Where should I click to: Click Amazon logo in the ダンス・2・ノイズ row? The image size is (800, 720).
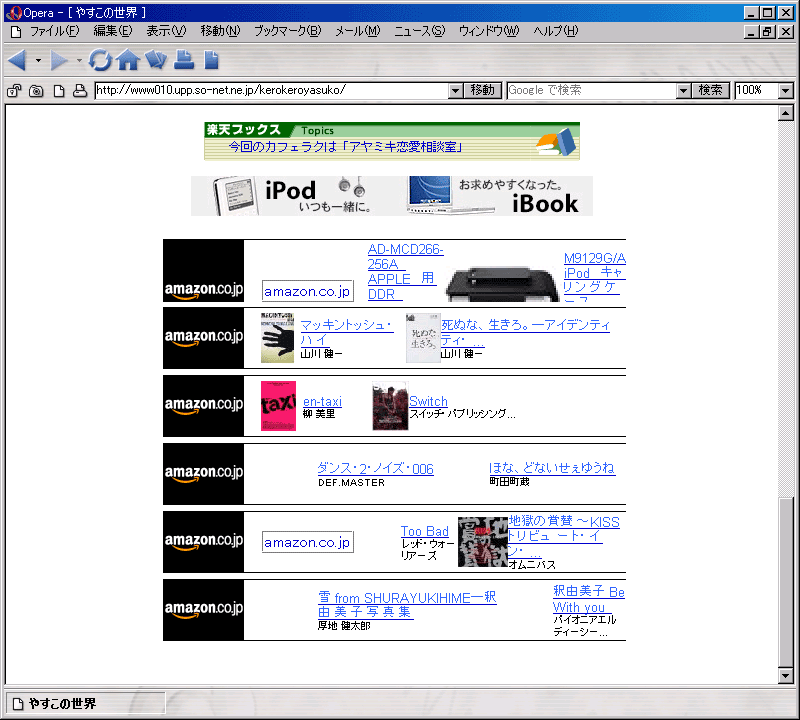(204, 474)
